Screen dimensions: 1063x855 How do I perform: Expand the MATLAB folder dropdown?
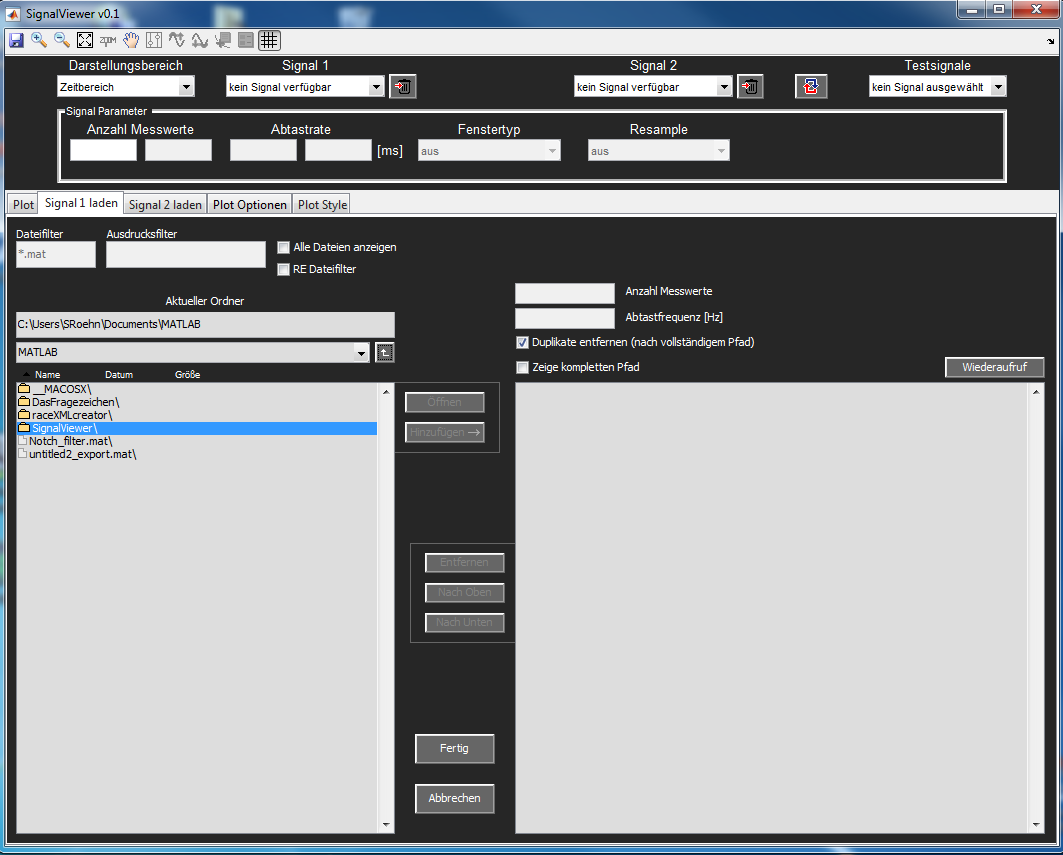pos(362,352)
